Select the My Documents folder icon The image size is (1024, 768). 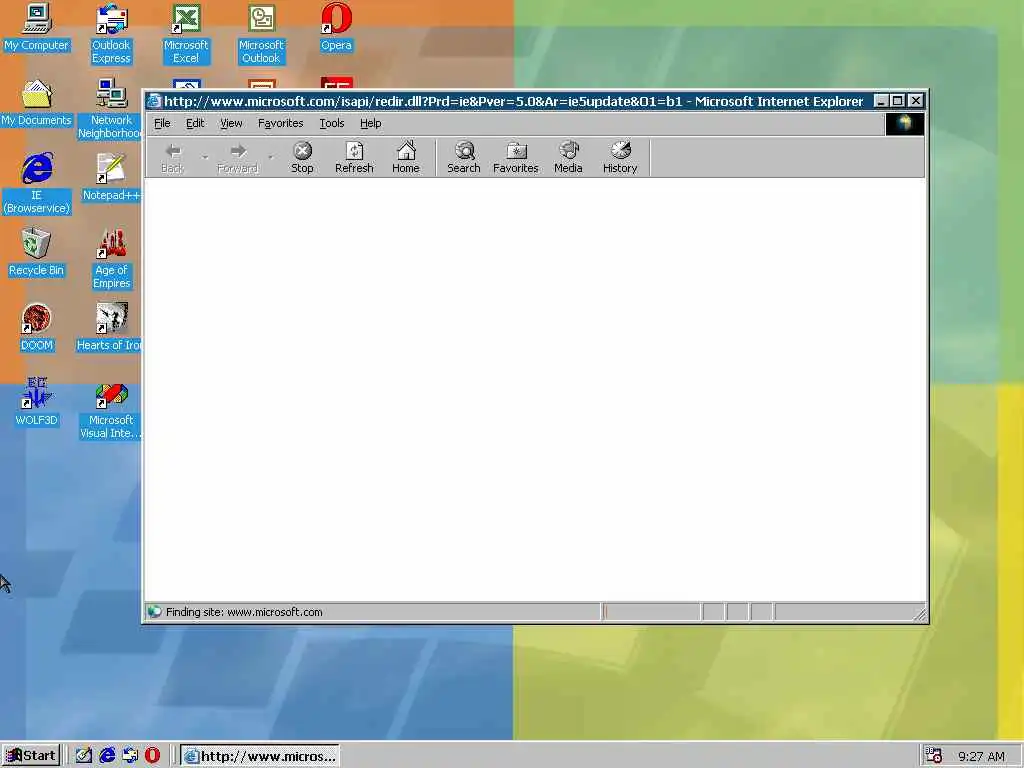pos(36,103)
